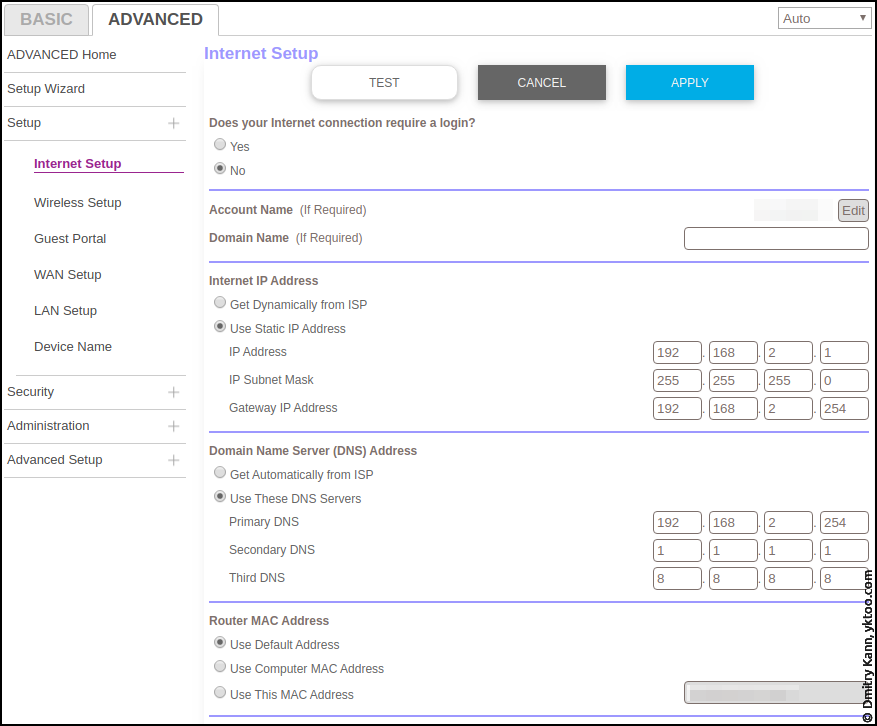
Task: Click Primary DNS last octet field
Action: click(x=844, y=523)
